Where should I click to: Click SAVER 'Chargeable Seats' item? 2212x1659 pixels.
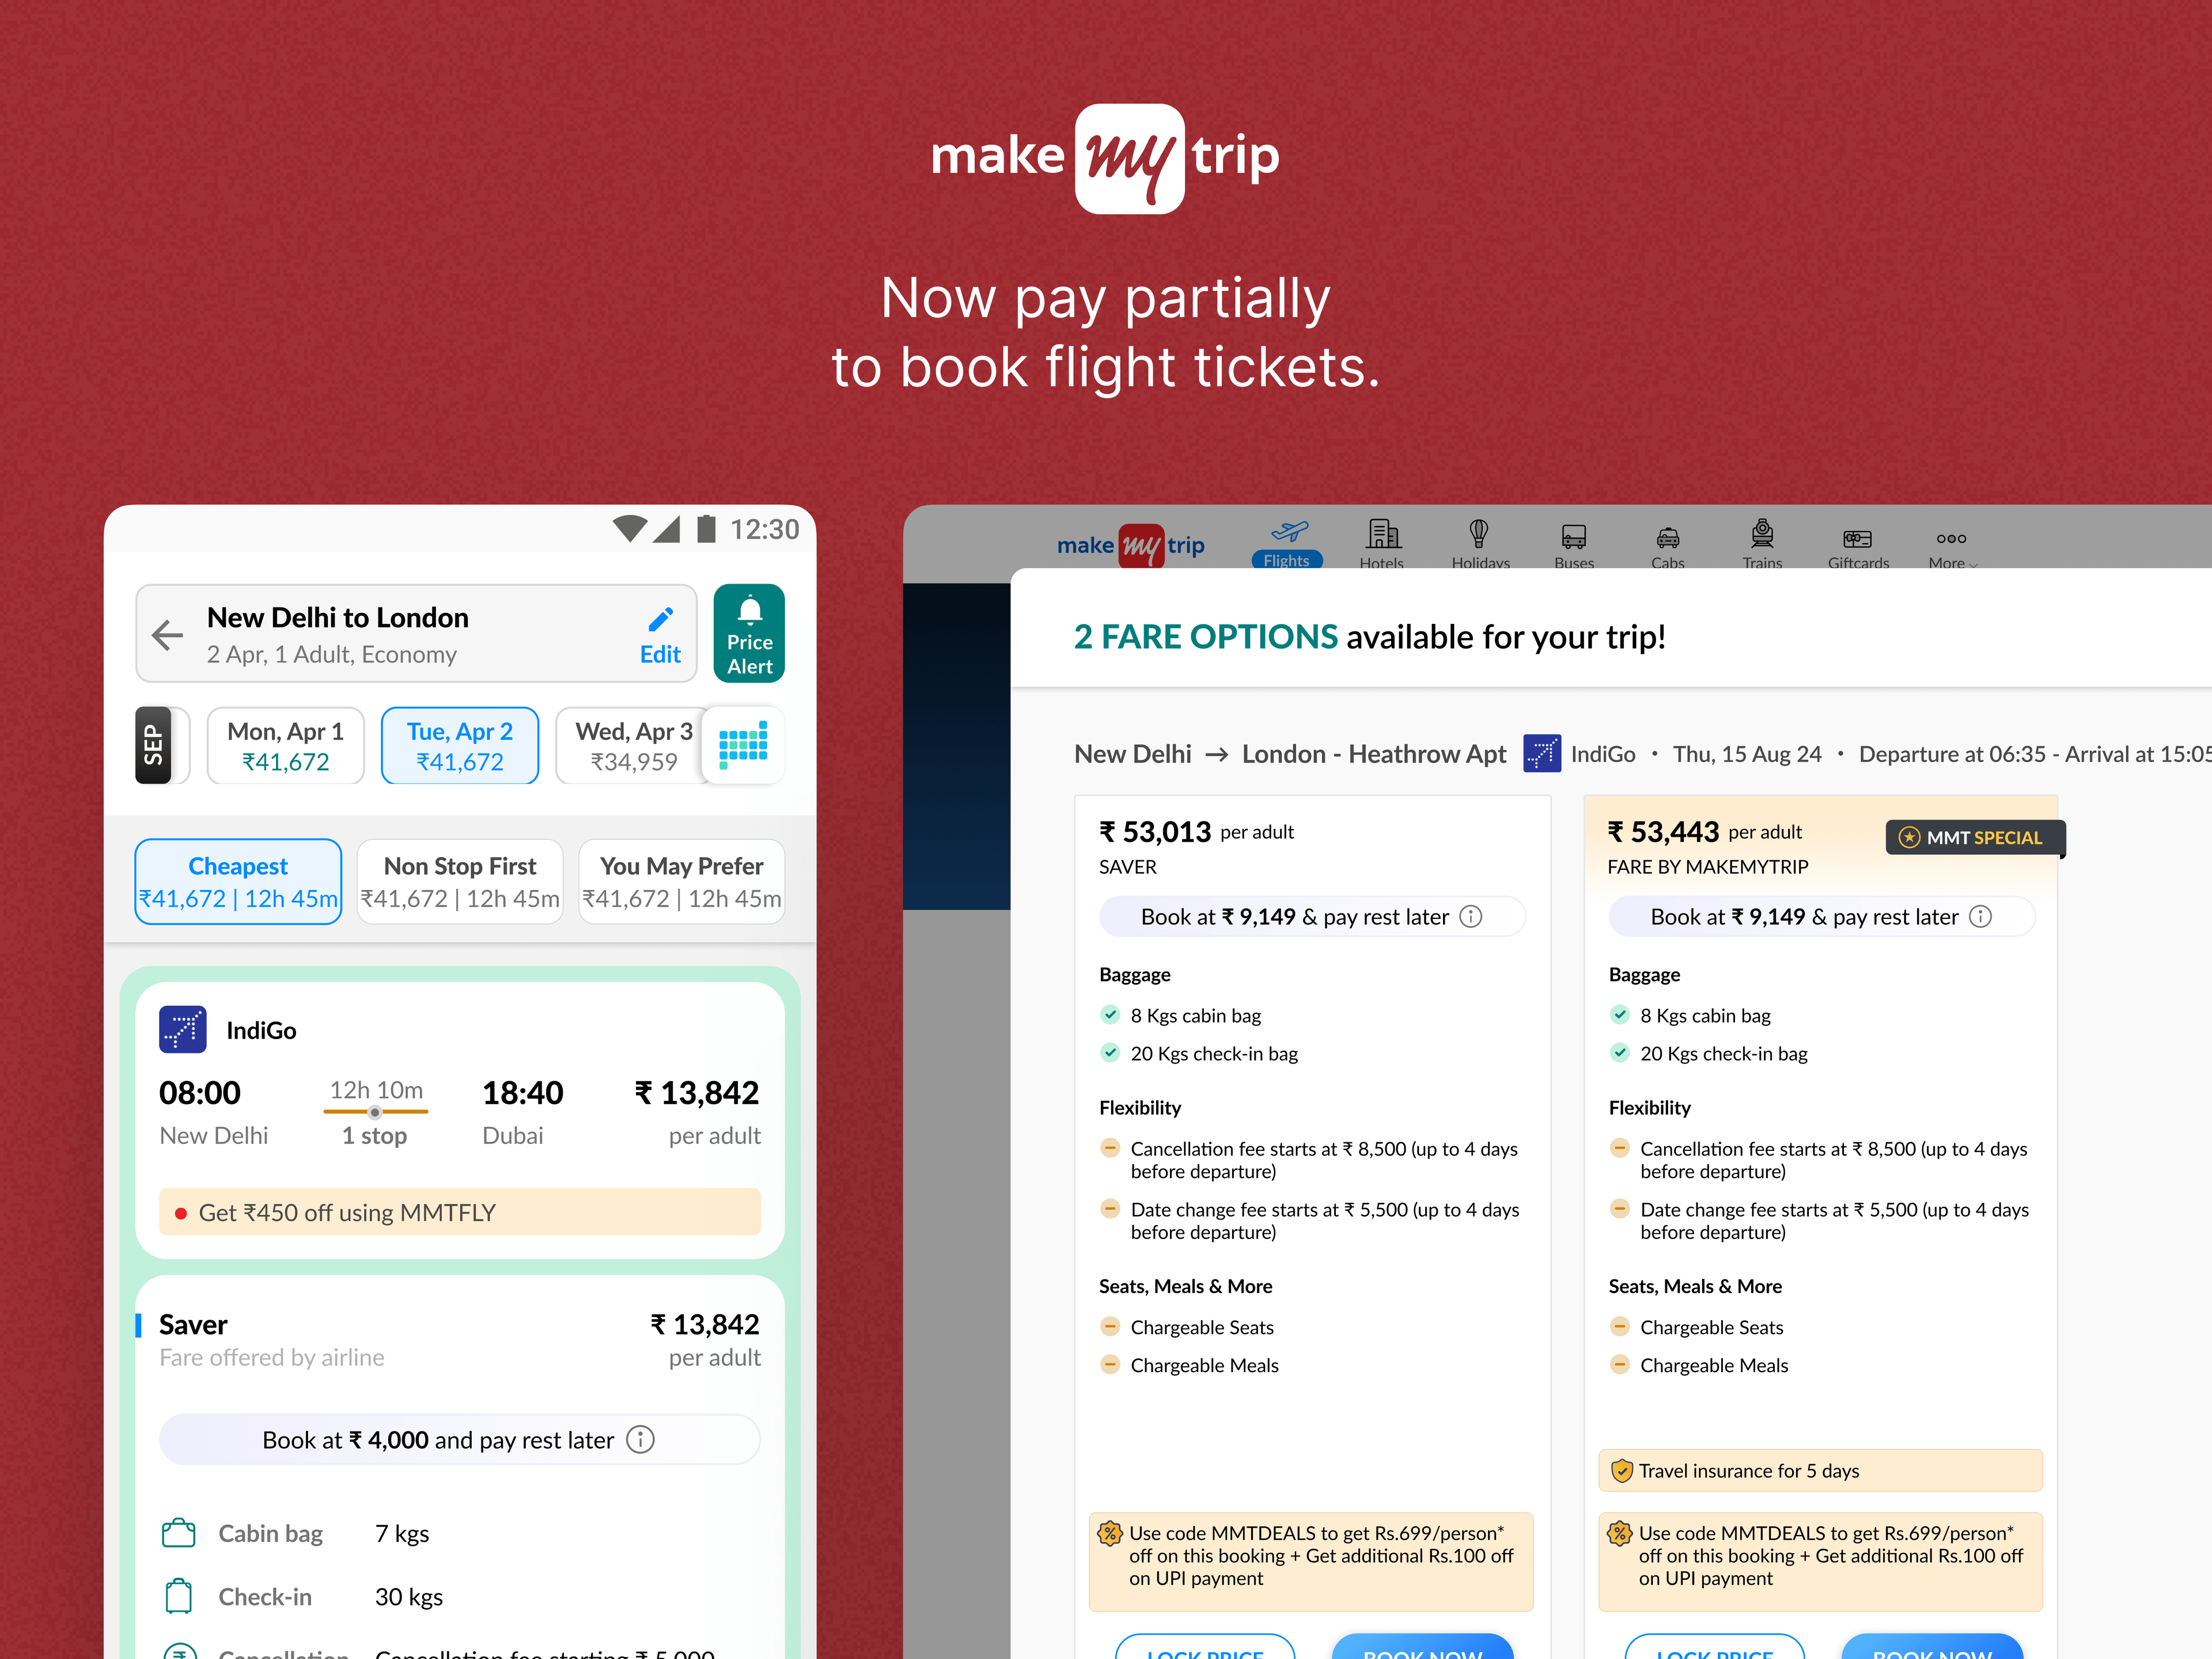pyautogui.click(x=1202, y=1327)
